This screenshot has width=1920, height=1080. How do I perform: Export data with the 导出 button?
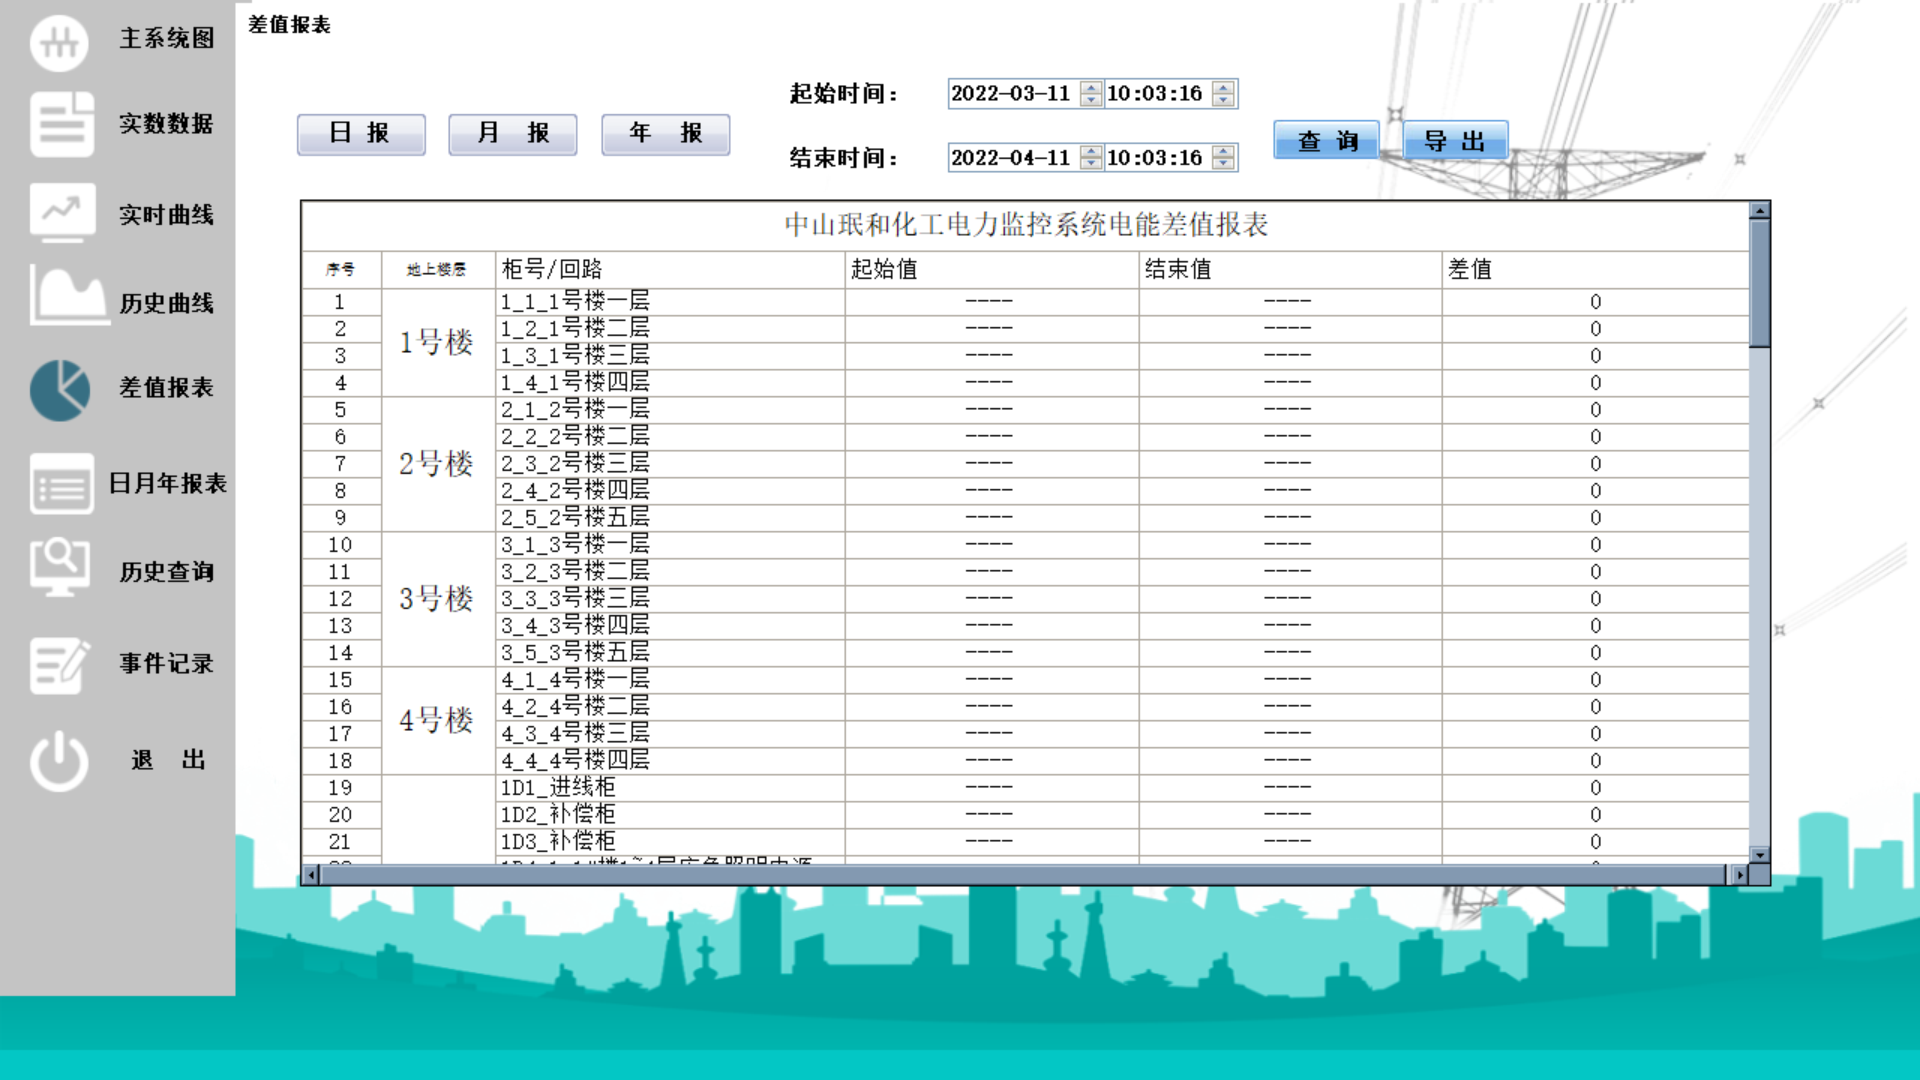1456,140
